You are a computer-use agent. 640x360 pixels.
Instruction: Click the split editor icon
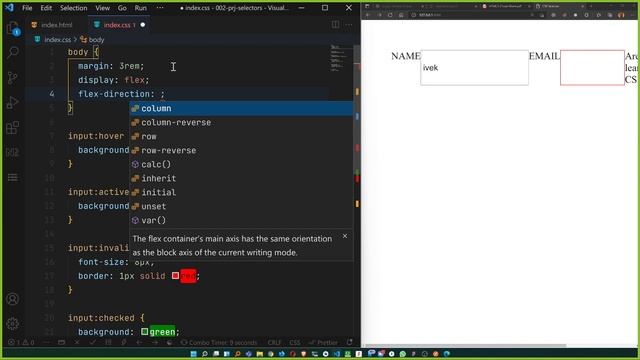335,24
